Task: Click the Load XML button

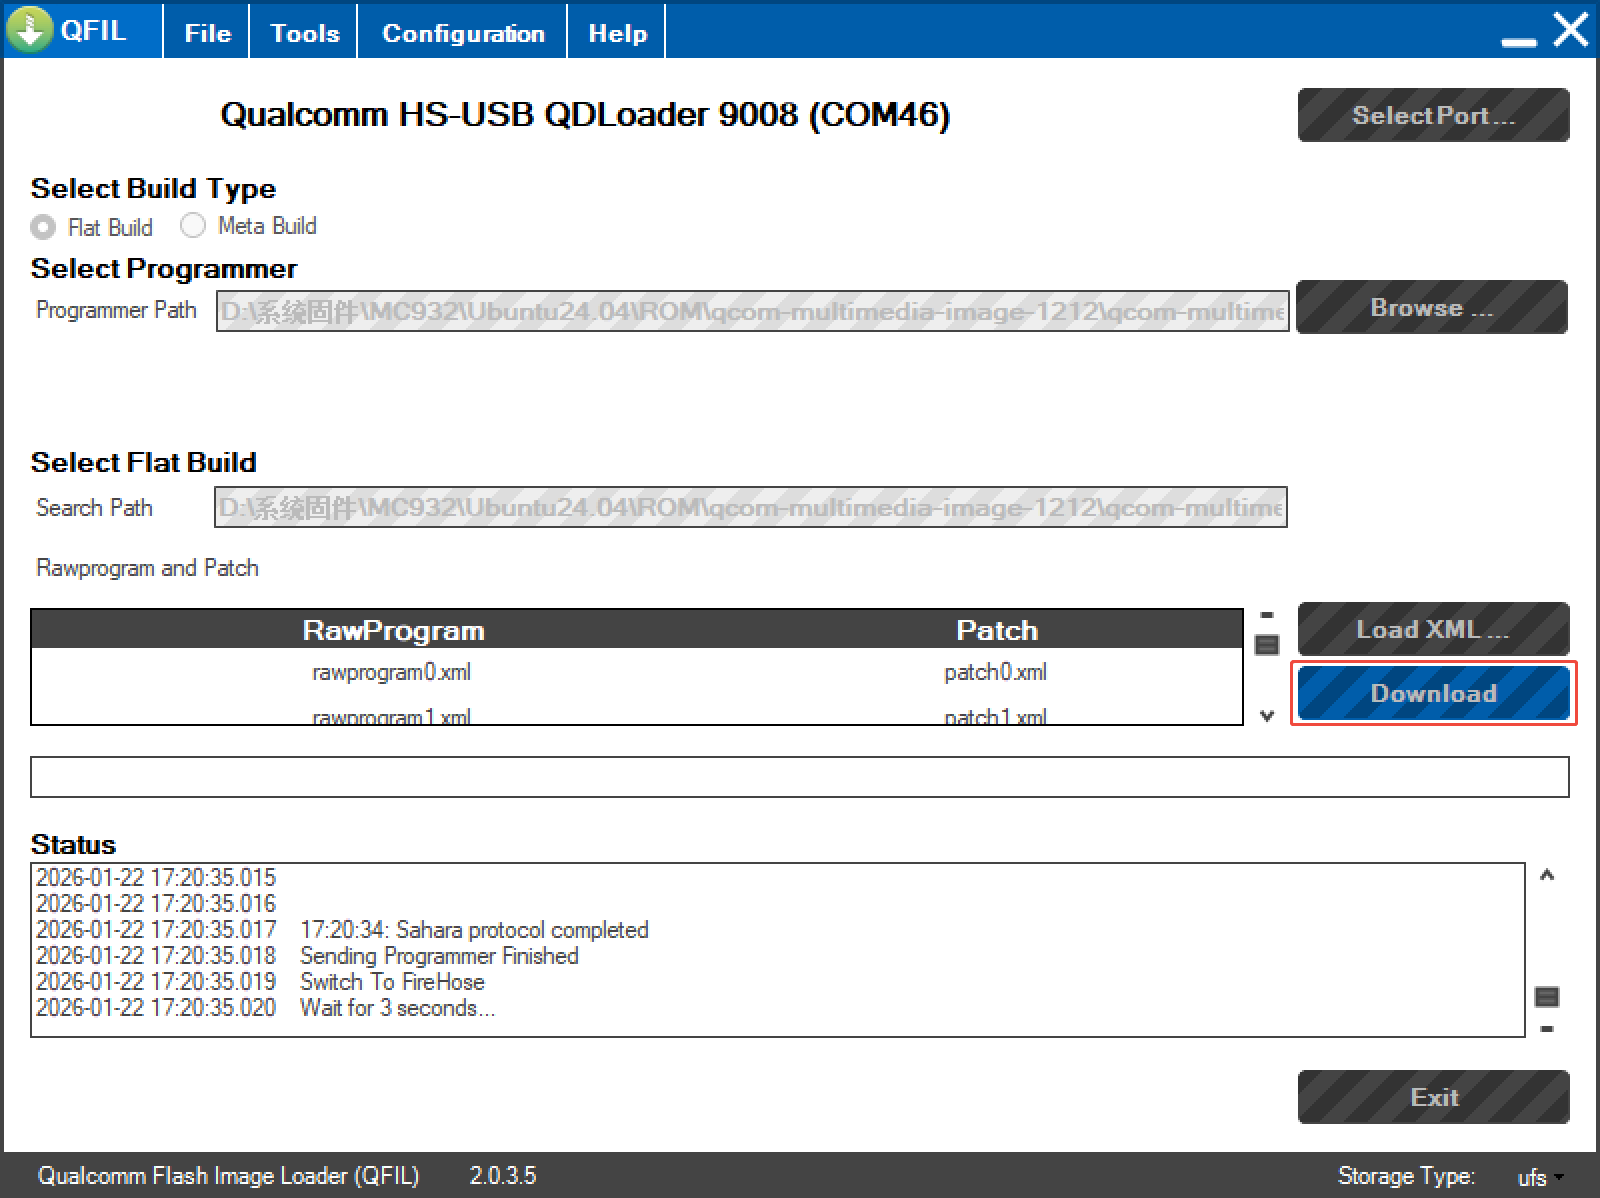Action: point(1432,629)
